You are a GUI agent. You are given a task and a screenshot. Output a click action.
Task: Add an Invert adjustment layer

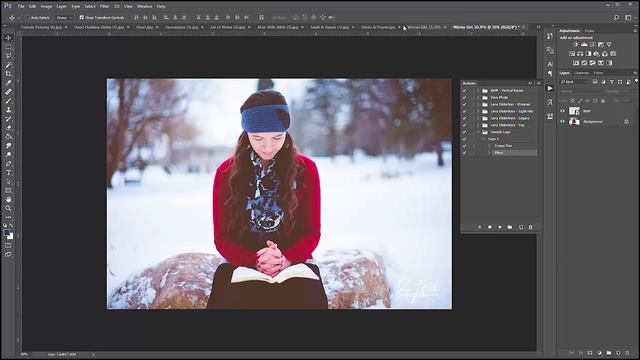pos(576,63)
